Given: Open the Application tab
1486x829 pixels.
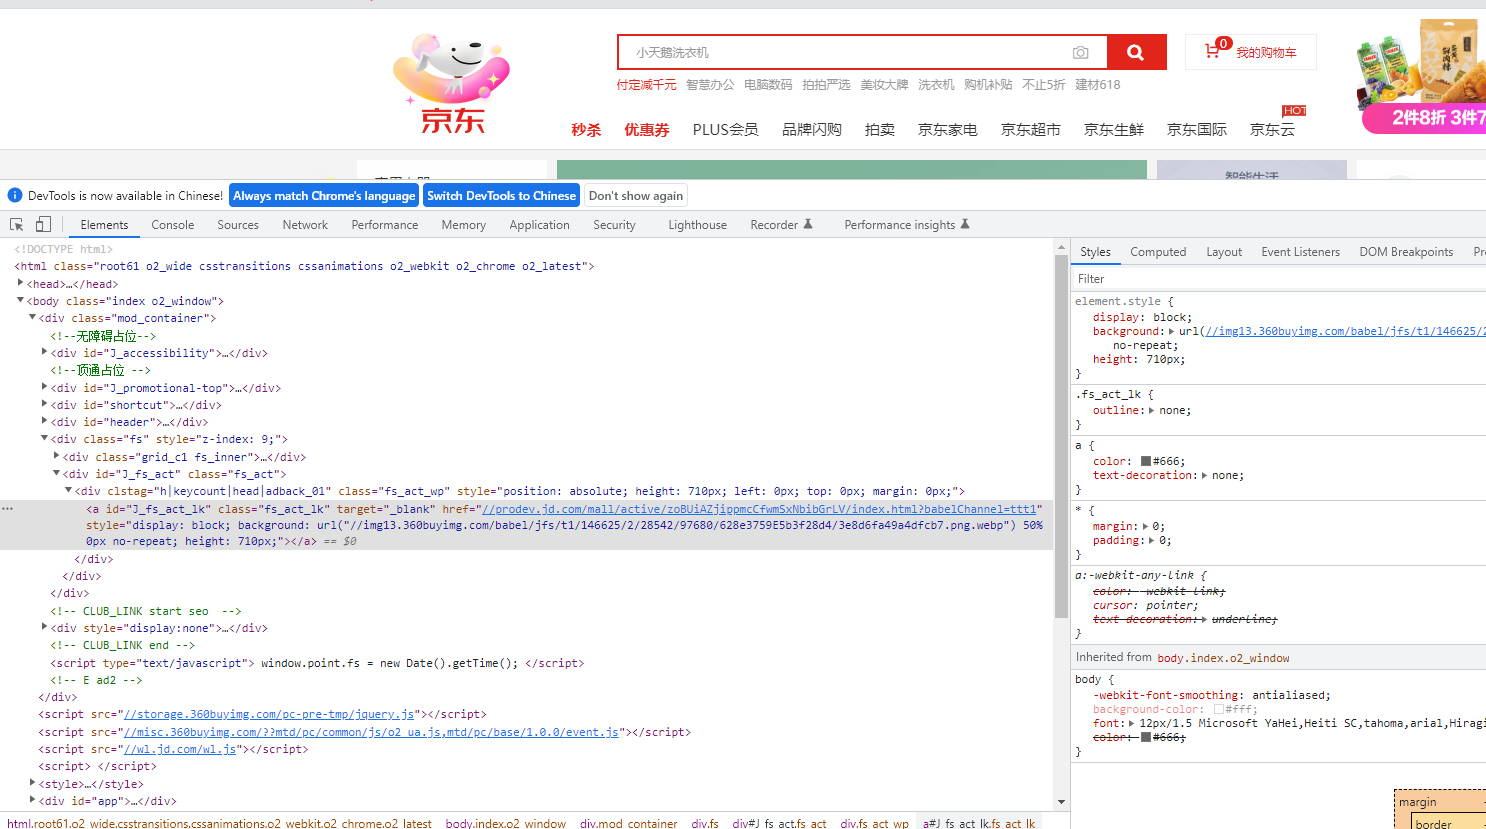Looking at the screenshot, I should [540, 225].
